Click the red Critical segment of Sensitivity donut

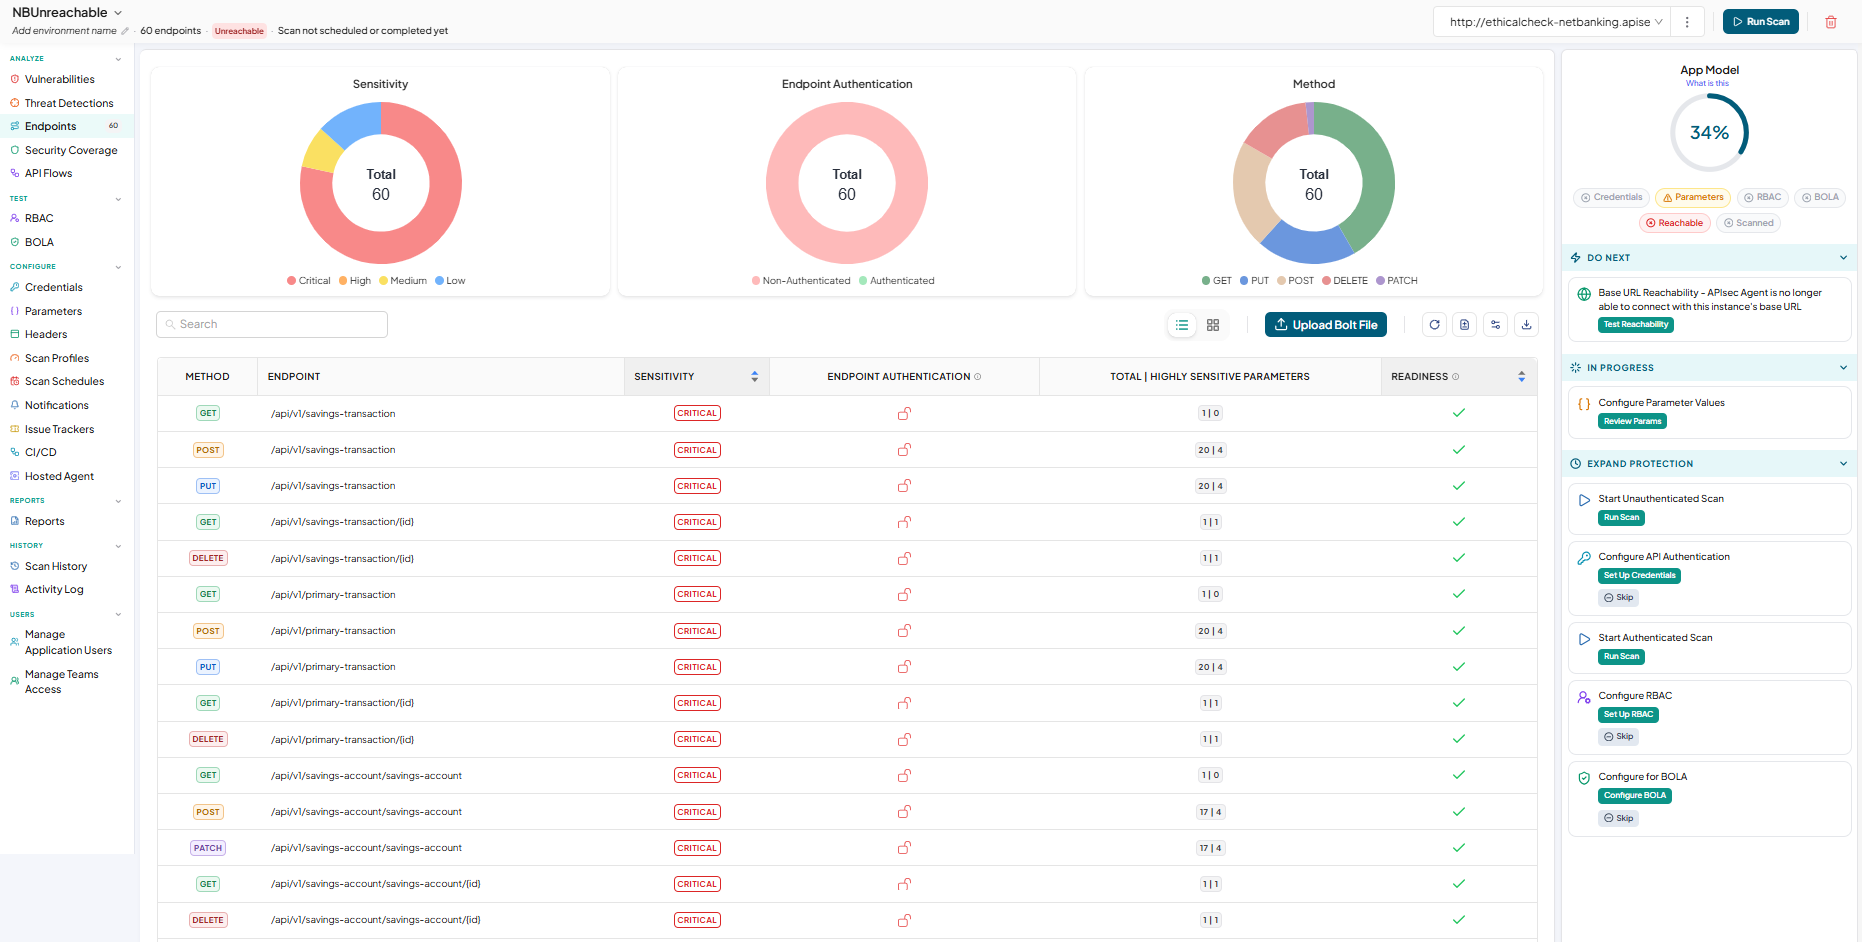[x=427, y=222]
